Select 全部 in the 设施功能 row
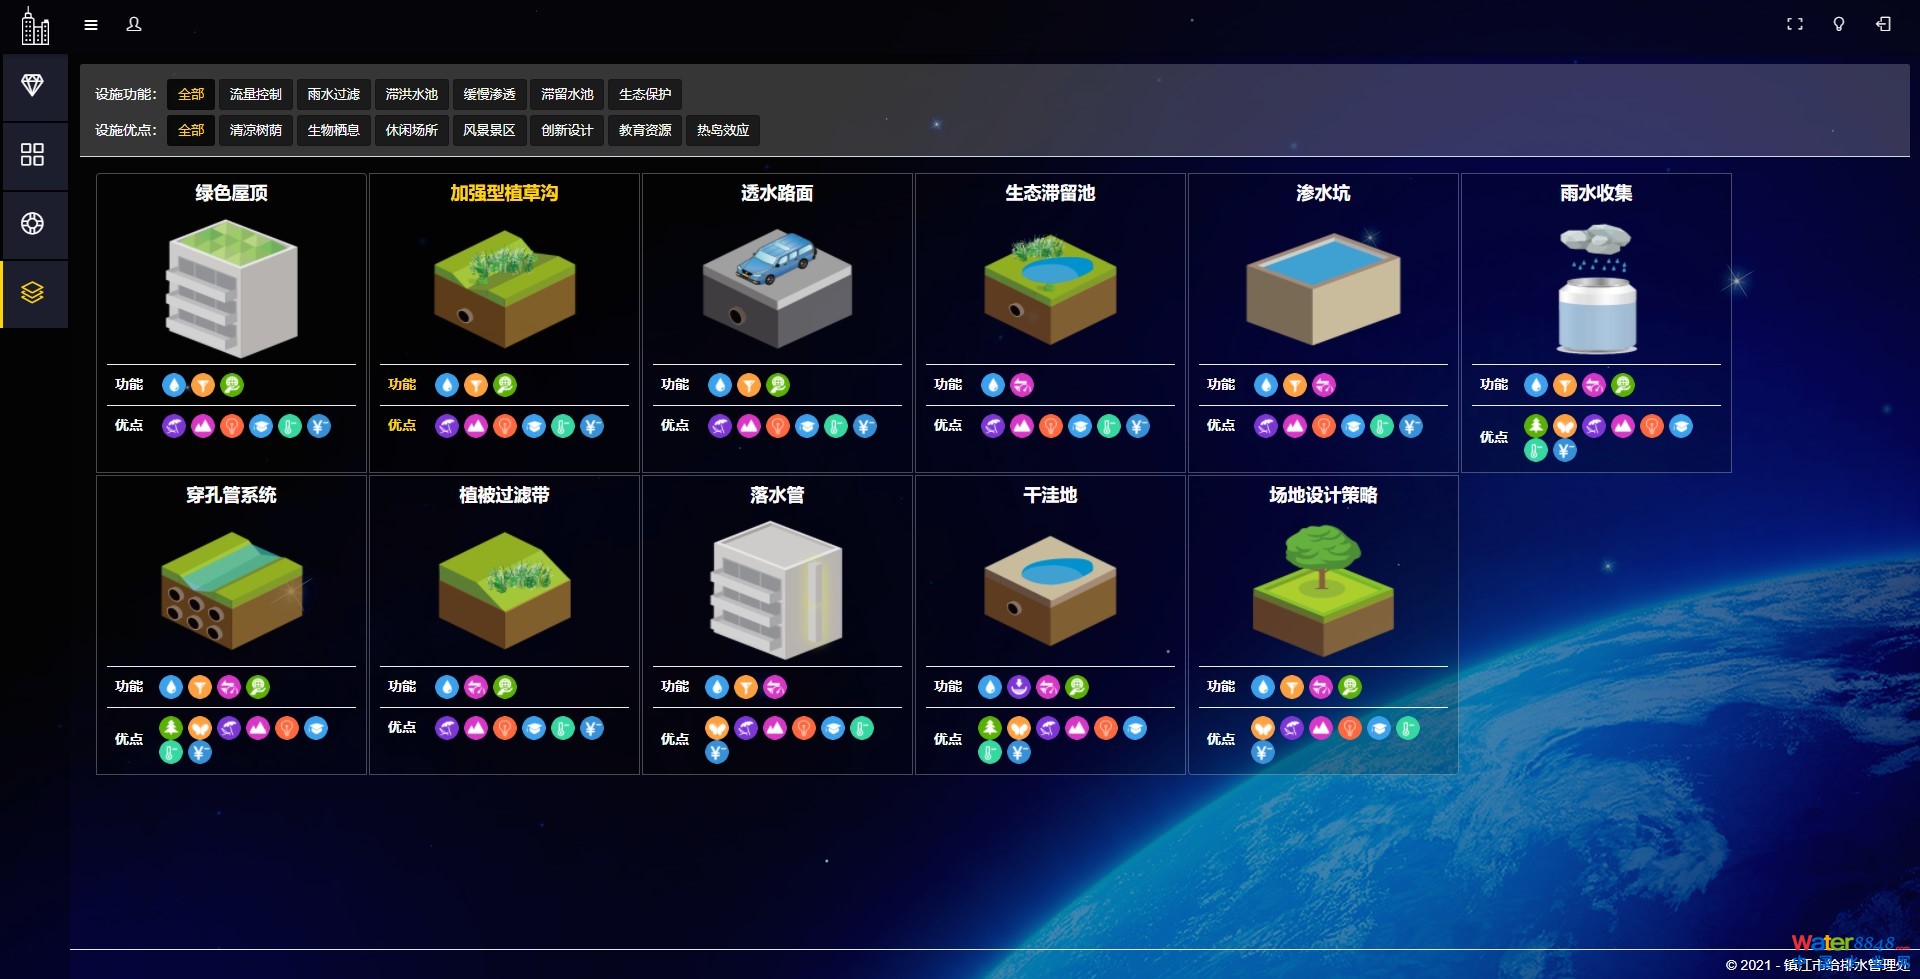Screen dimensions: 1920x979 191,94
